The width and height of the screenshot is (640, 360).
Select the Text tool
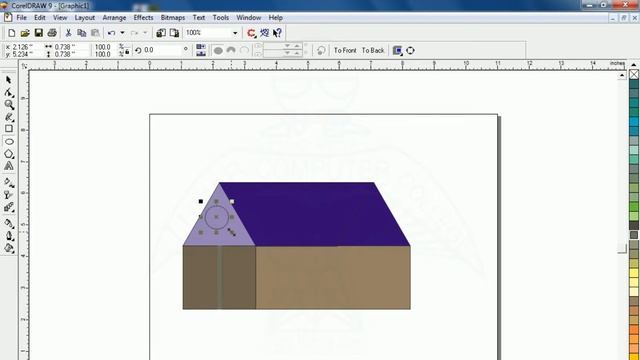click(9, 166)
